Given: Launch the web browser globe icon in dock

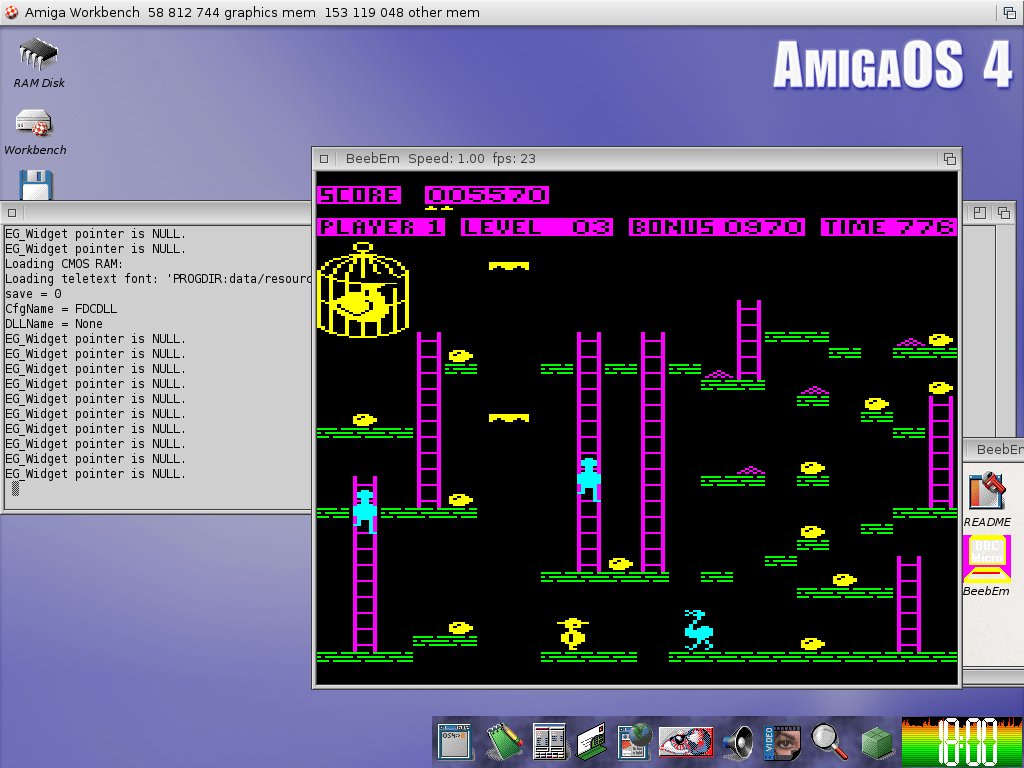Looking at the screenshot, I should pyautogui.click(x=634, y=741).
